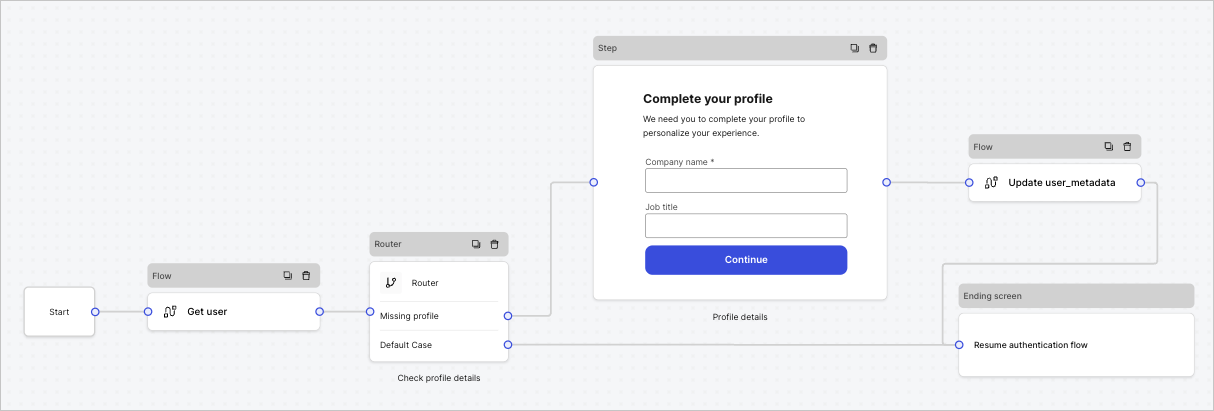Select the Default Case router row

(438, 345)
